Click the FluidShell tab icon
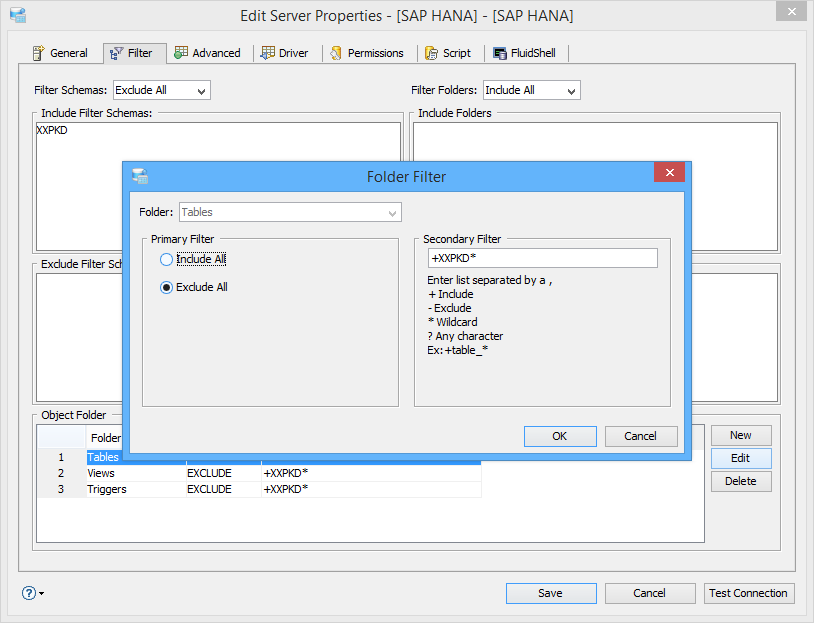814x623 pixels. [499, 53]
